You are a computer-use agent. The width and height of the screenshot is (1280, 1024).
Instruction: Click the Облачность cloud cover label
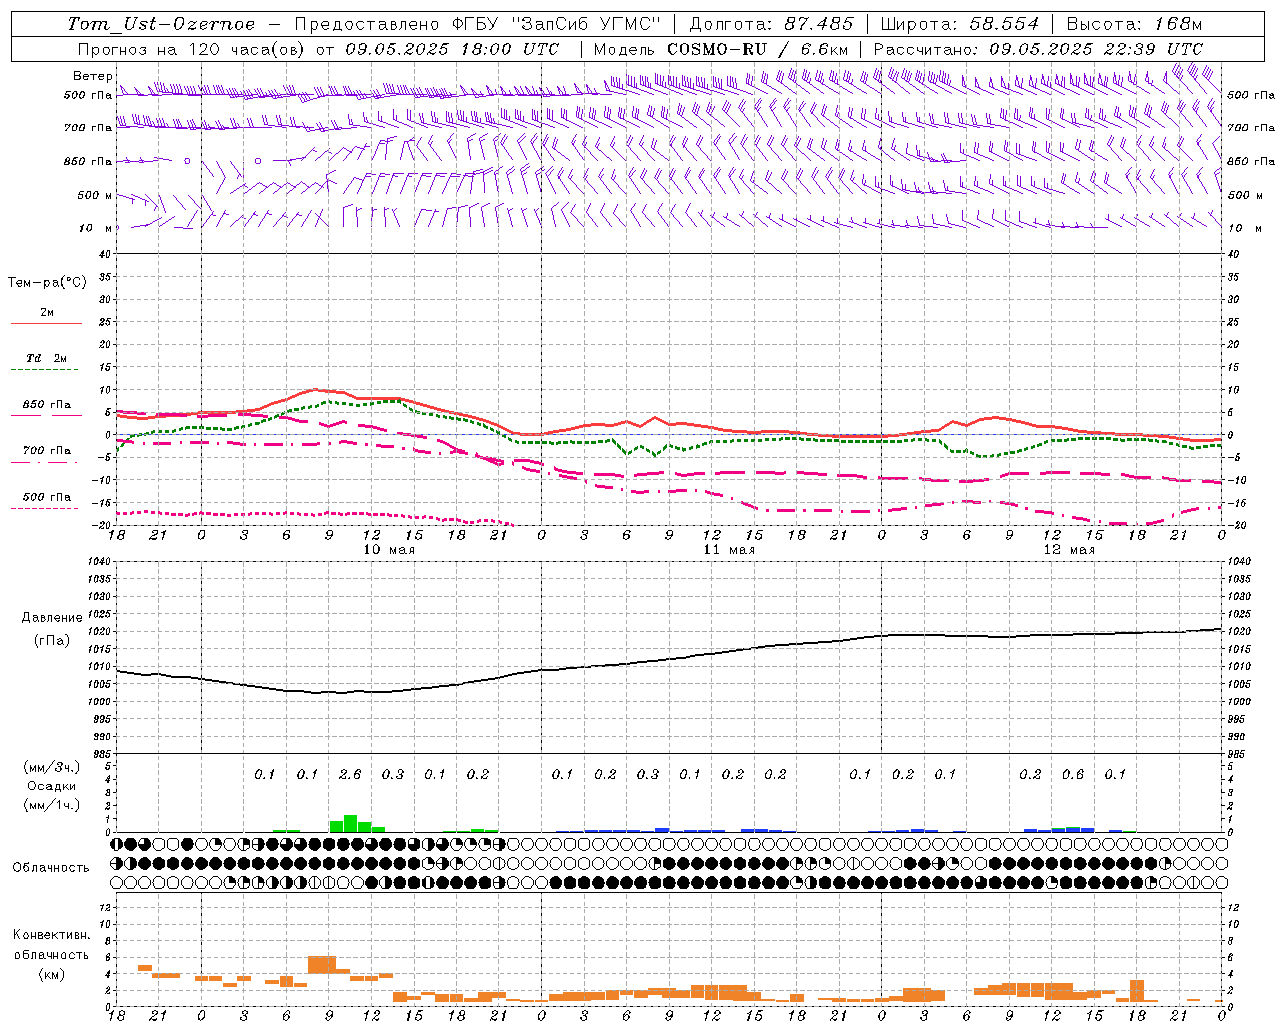pos(51,867)
